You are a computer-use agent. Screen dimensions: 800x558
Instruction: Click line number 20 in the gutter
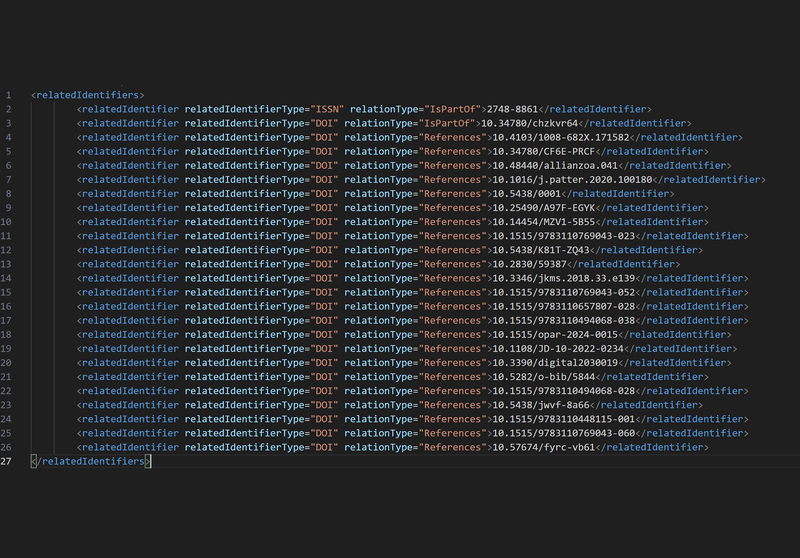coord(6,363)
